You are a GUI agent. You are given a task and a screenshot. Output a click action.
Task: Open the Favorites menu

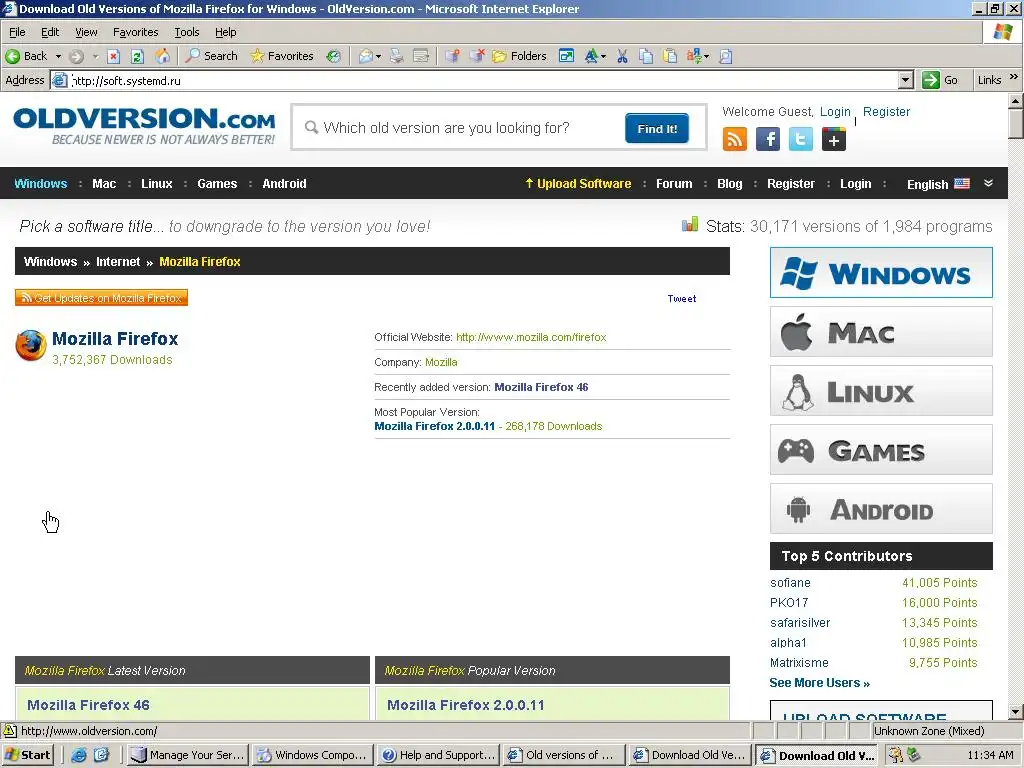135,32
